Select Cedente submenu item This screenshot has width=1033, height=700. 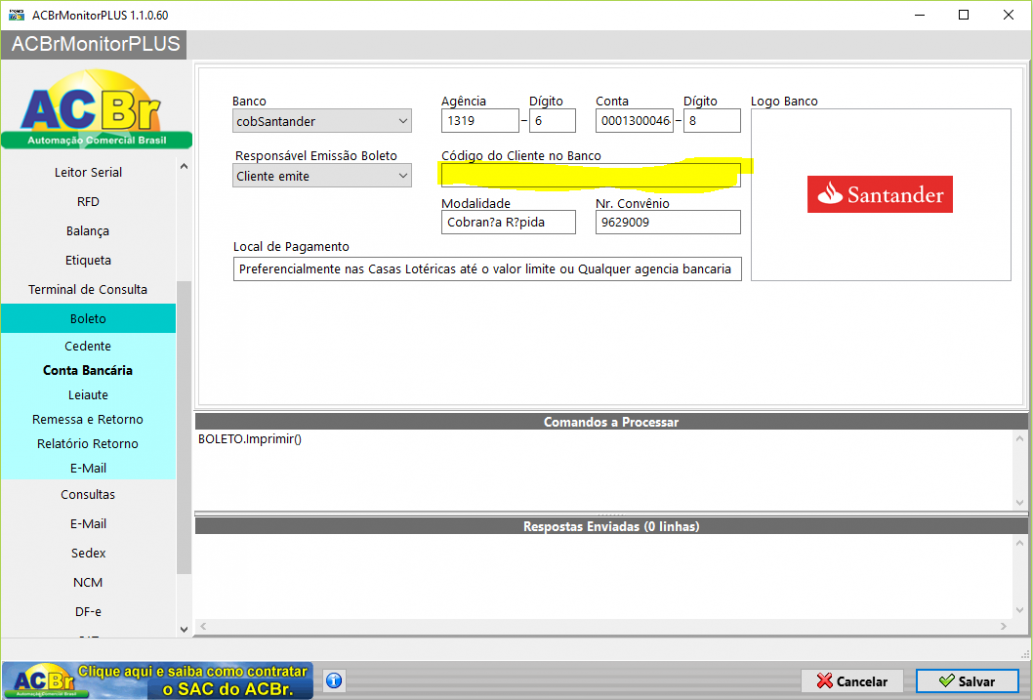tap(88, 346)
